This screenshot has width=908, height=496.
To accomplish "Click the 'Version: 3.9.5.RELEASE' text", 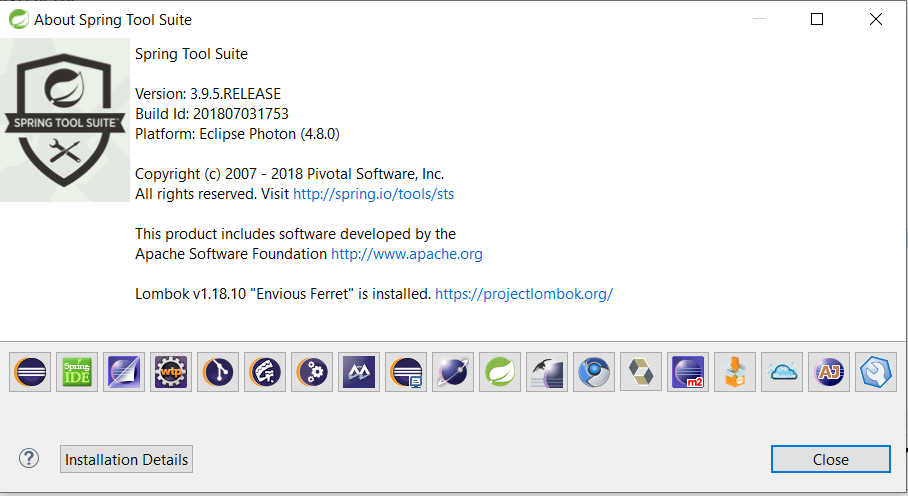I will point(208,94).
